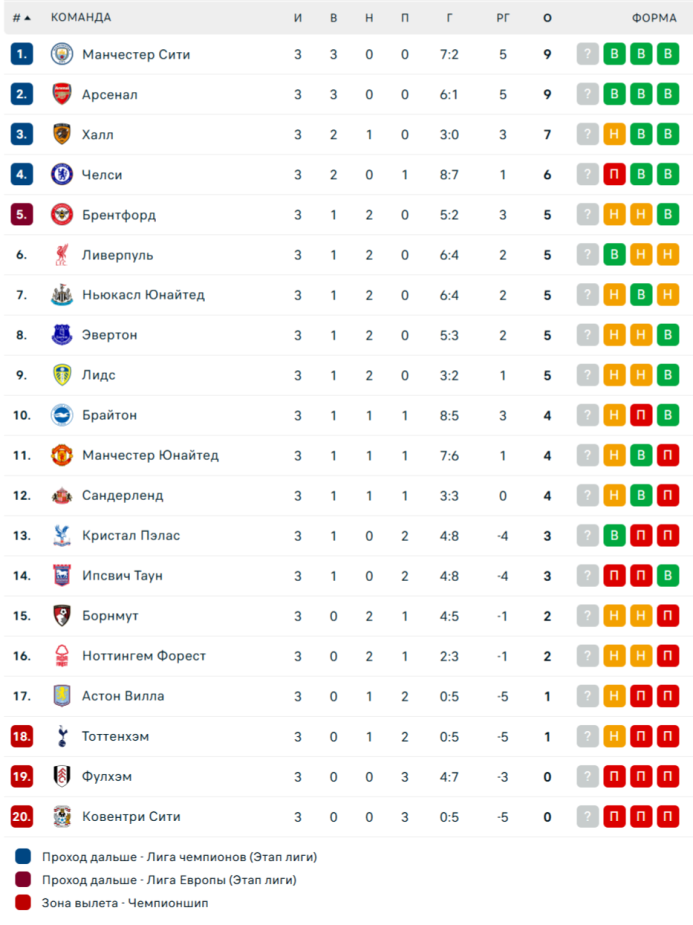
Task: Click the Tottenham crest icon
Action: pyautogui.click(x=61, y=736)
